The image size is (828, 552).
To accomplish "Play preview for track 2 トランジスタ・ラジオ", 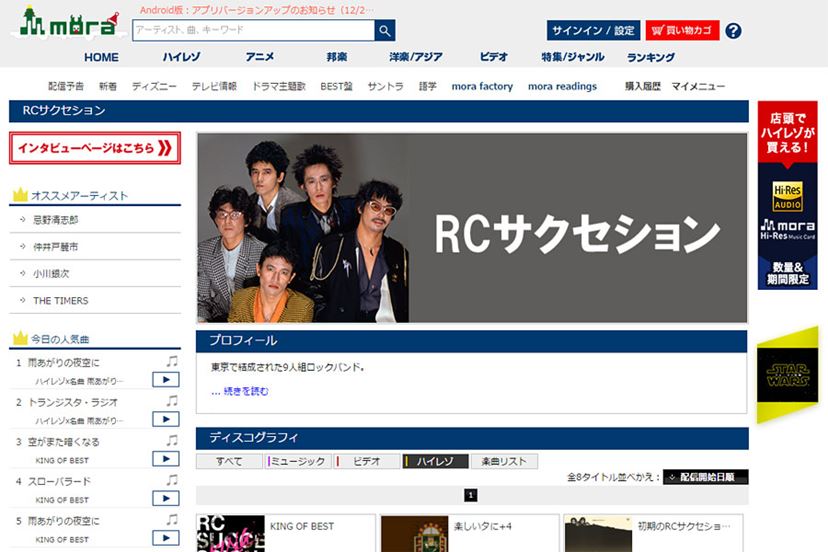I will pyautogui.click(x=166, y=419).
